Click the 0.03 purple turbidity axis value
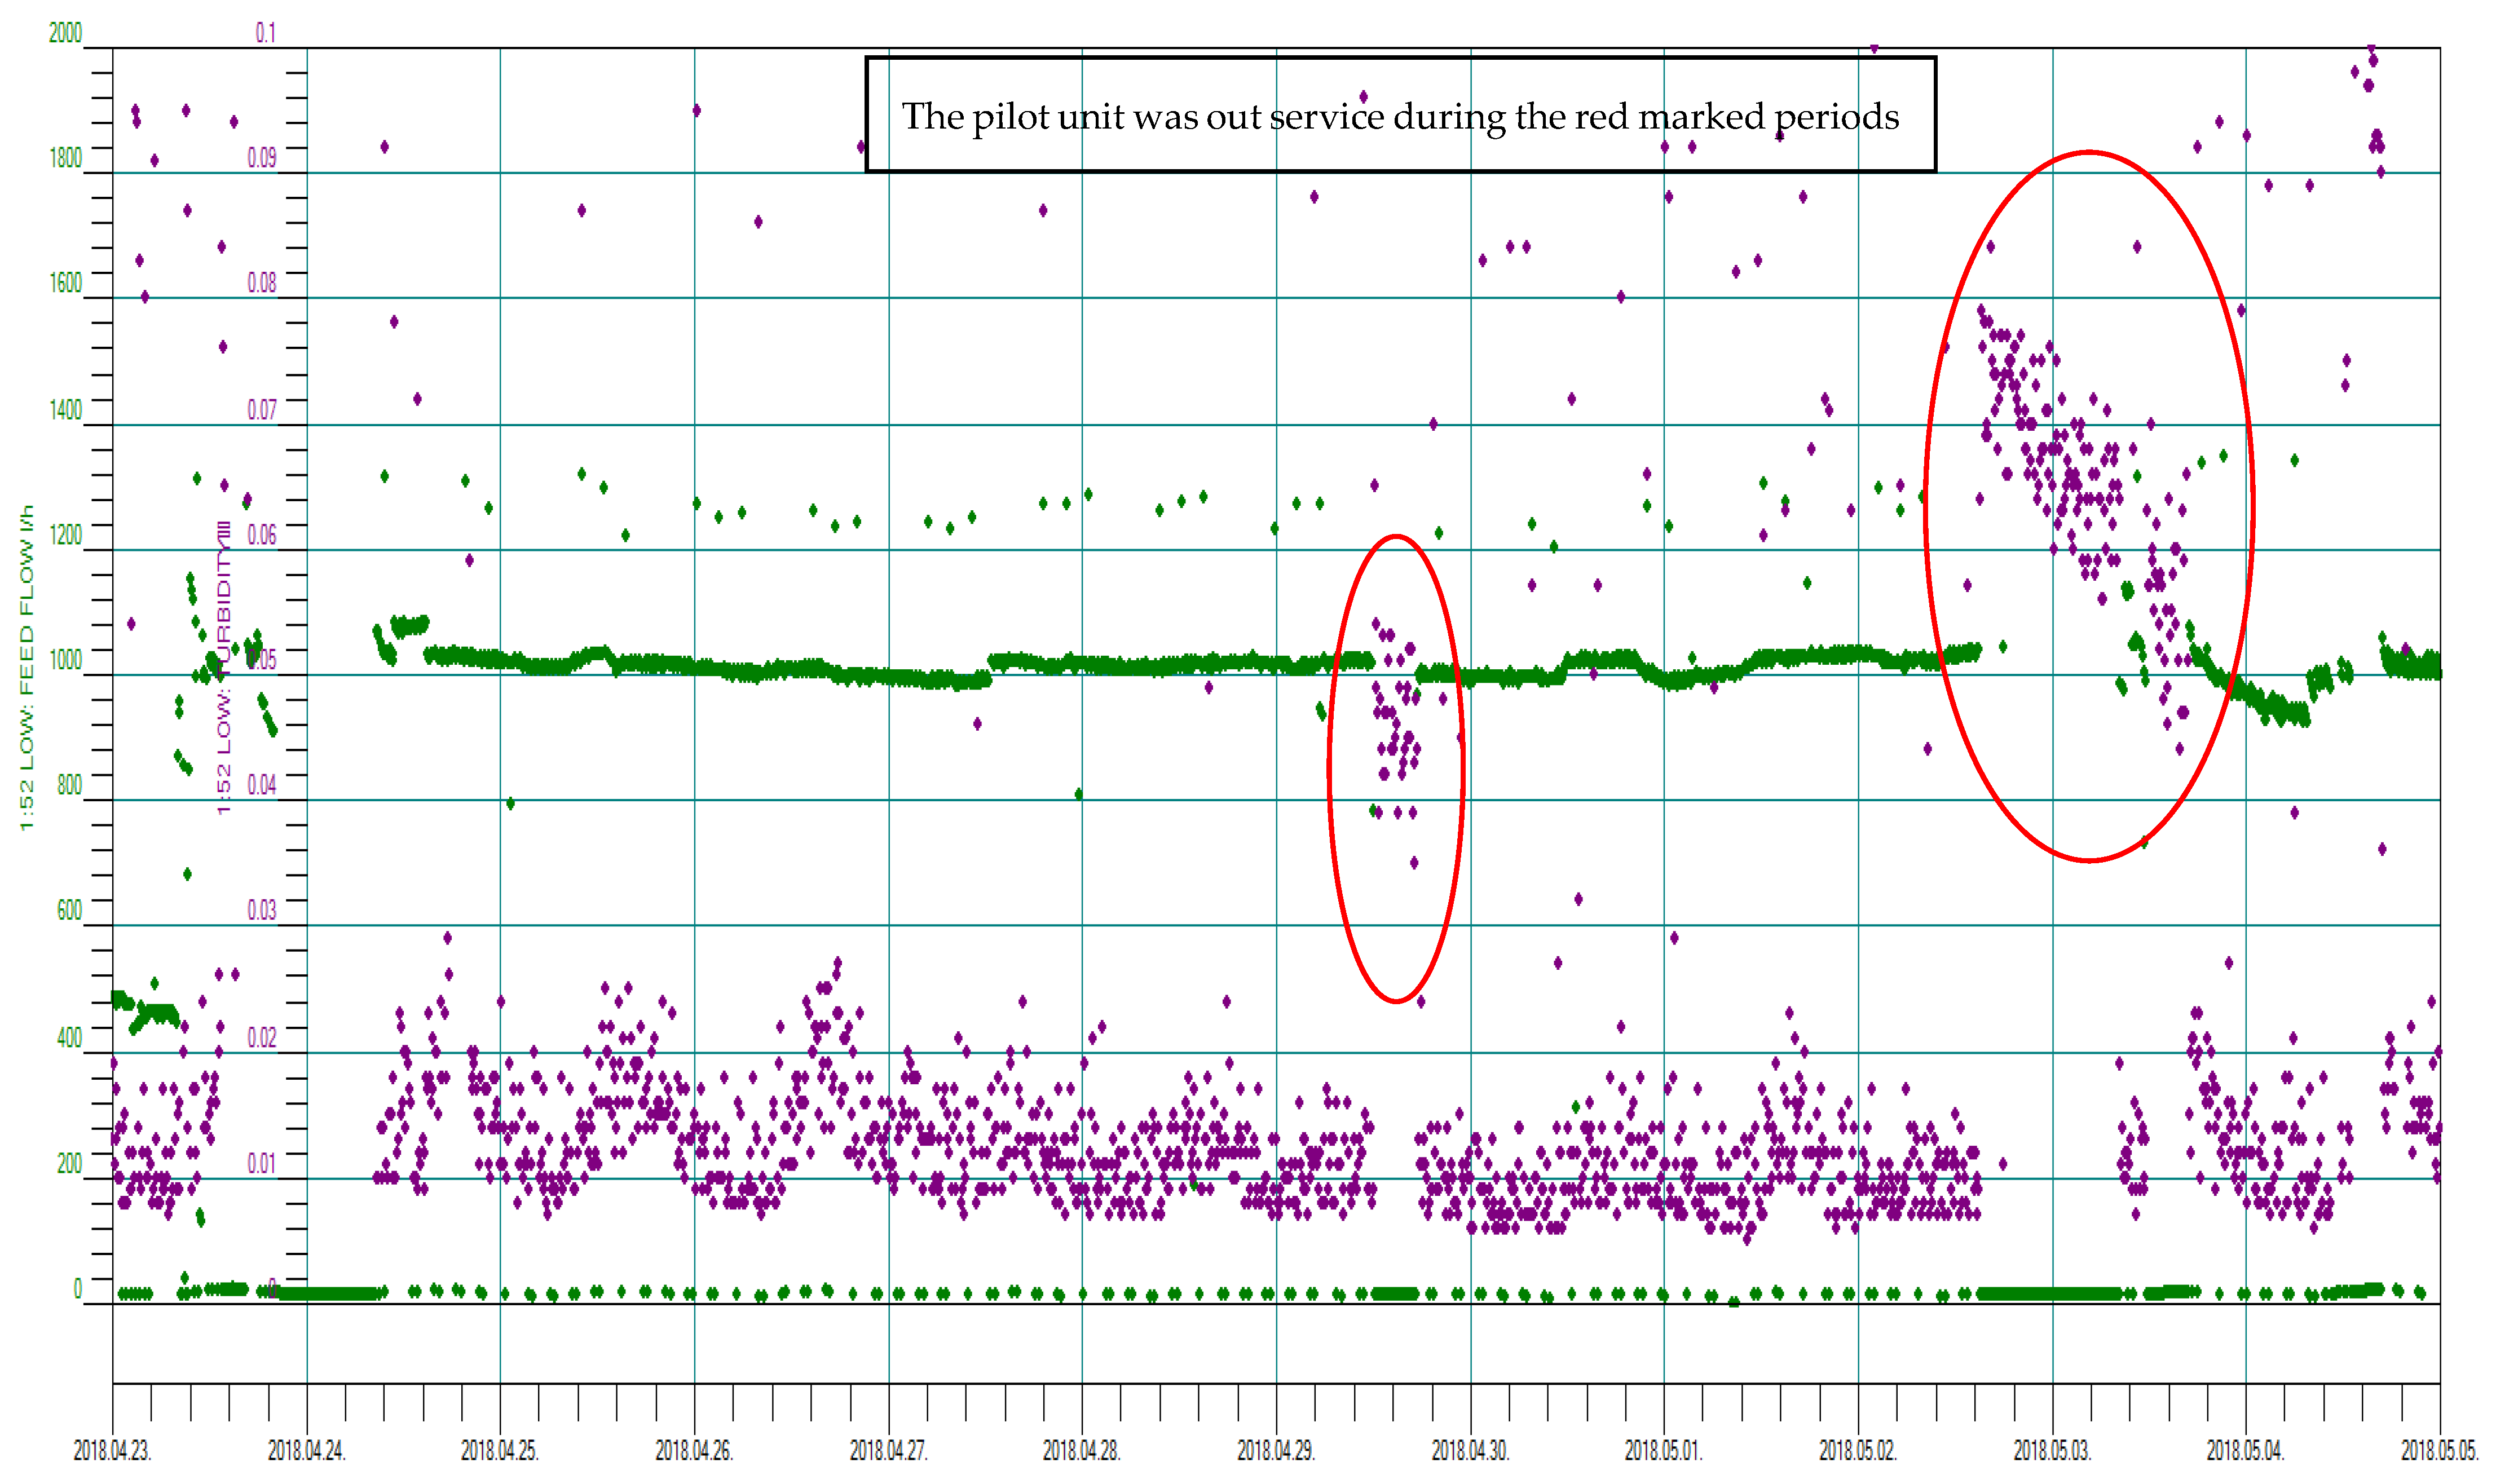Image resolution: width=2496 pixels, height=1484 pixels. (262, 909)
